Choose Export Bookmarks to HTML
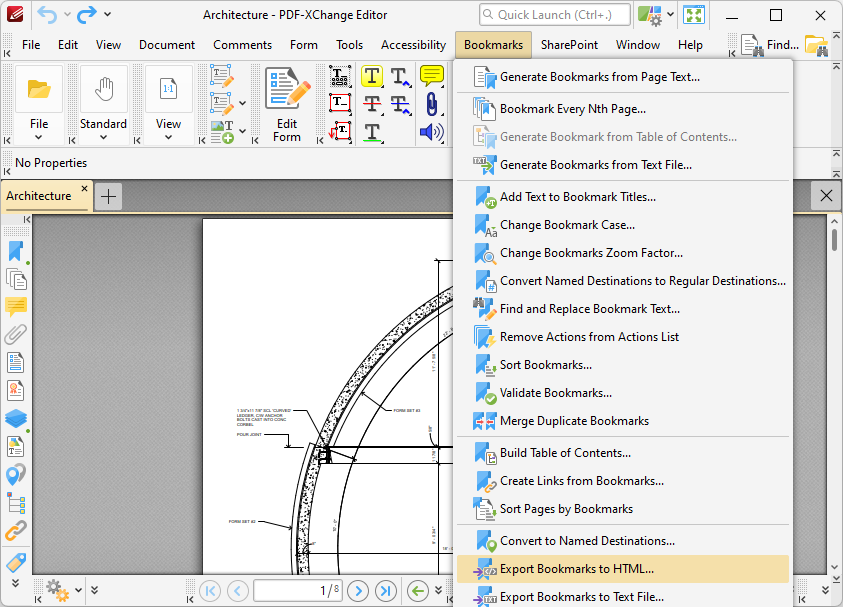 (576, 569)
